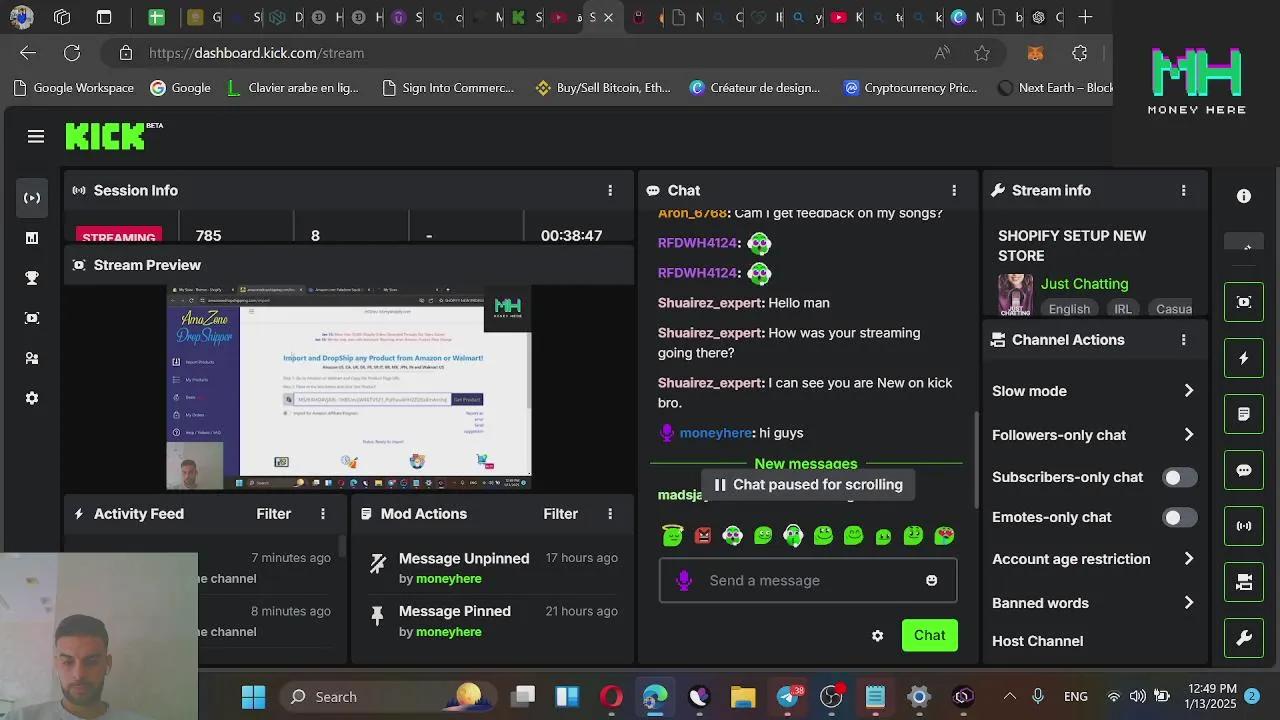Open the Kick hamburger menu
The width and height of the screenshot is (1280, 720).
[36, 137]
